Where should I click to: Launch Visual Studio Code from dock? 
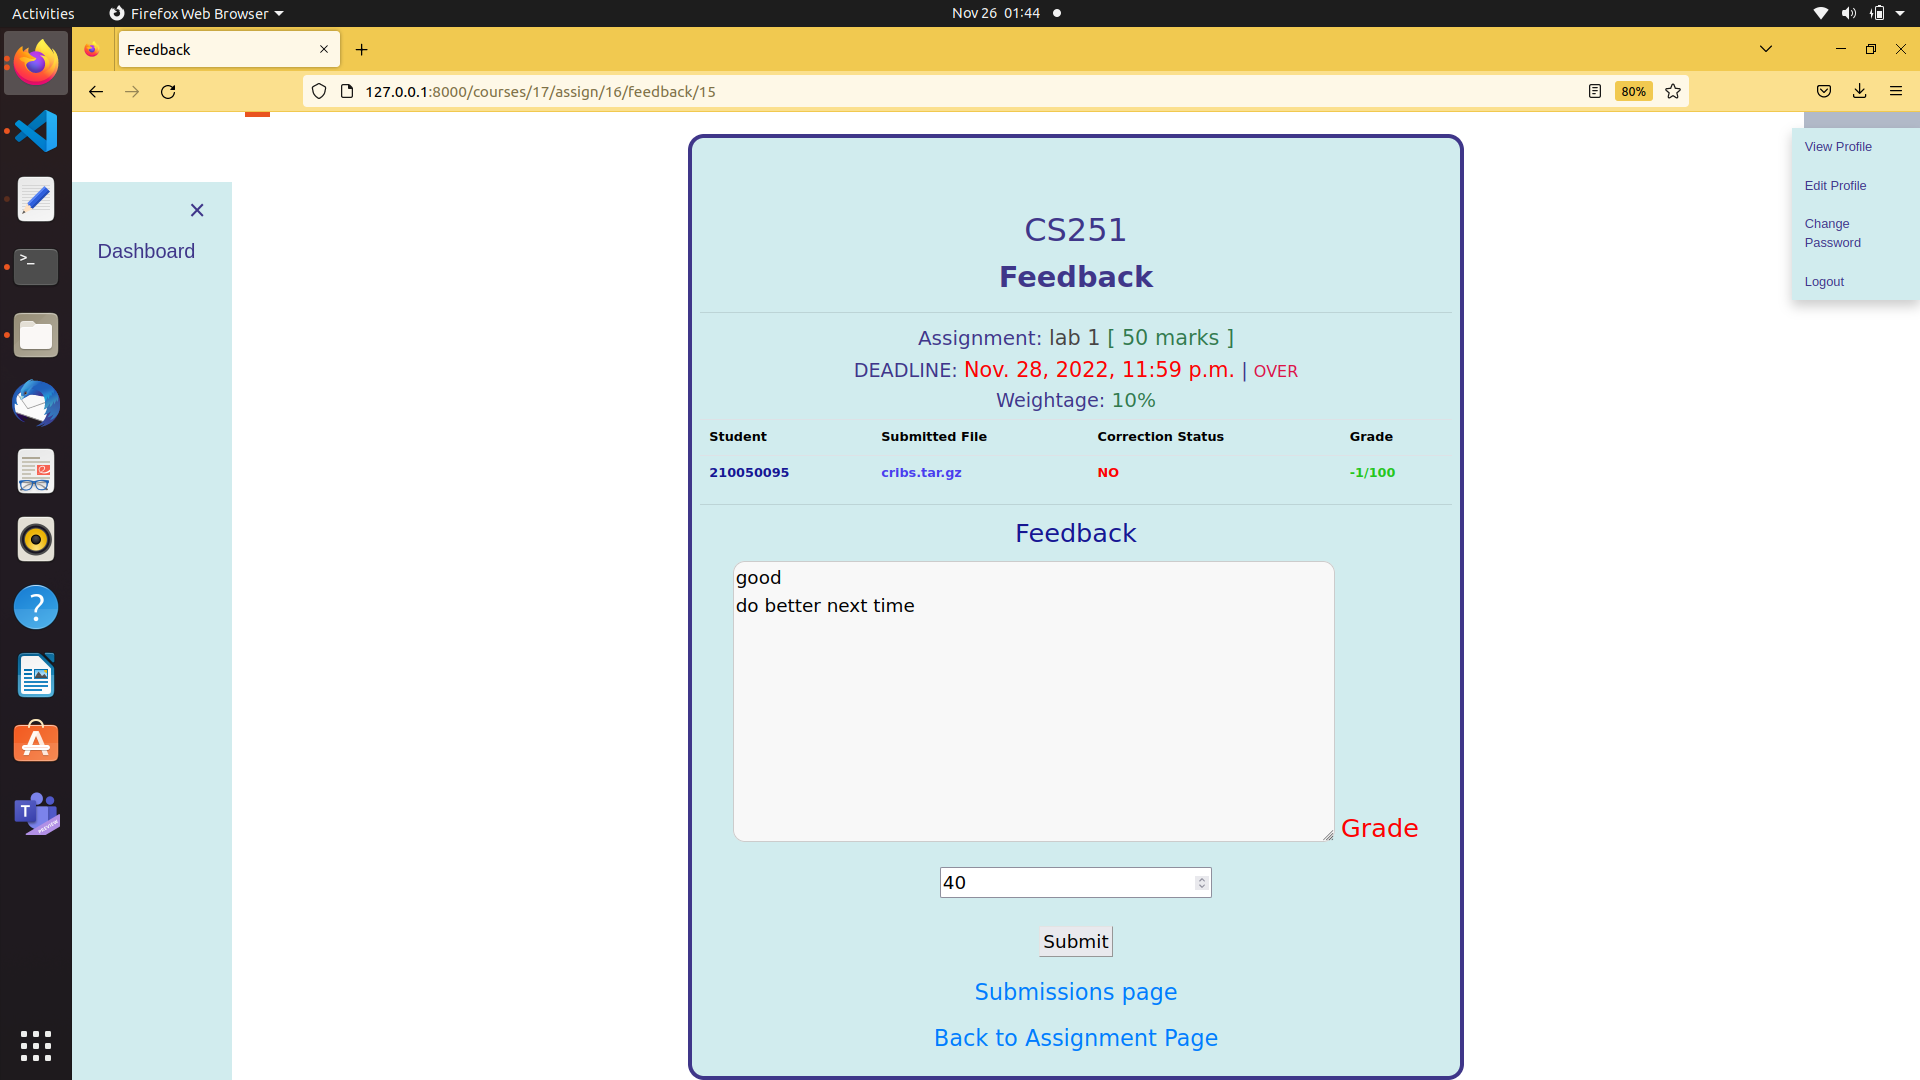(36, 131)
